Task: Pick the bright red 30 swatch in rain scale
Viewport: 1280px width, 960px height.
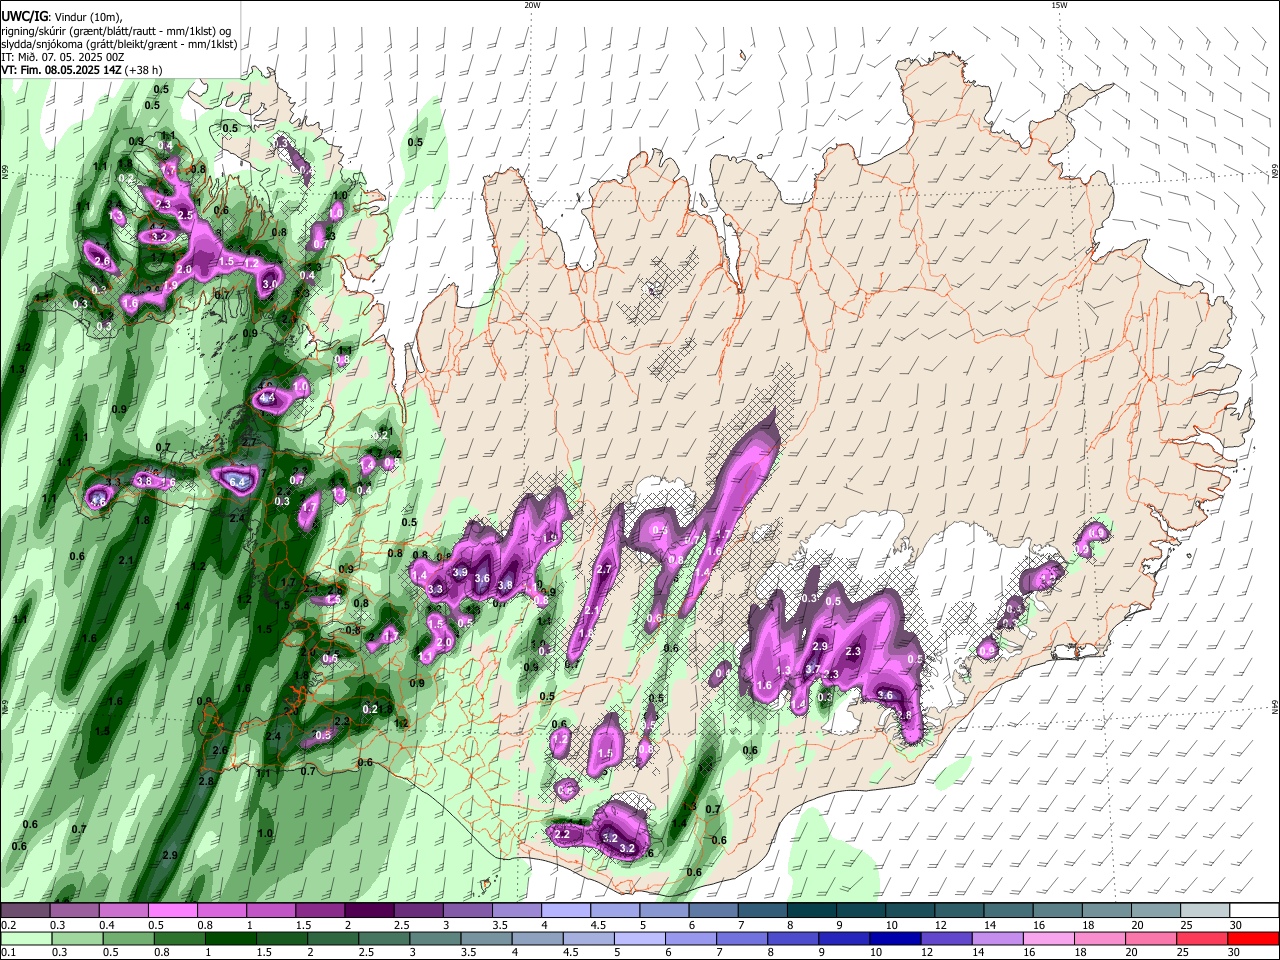Action: point(1254,938)
